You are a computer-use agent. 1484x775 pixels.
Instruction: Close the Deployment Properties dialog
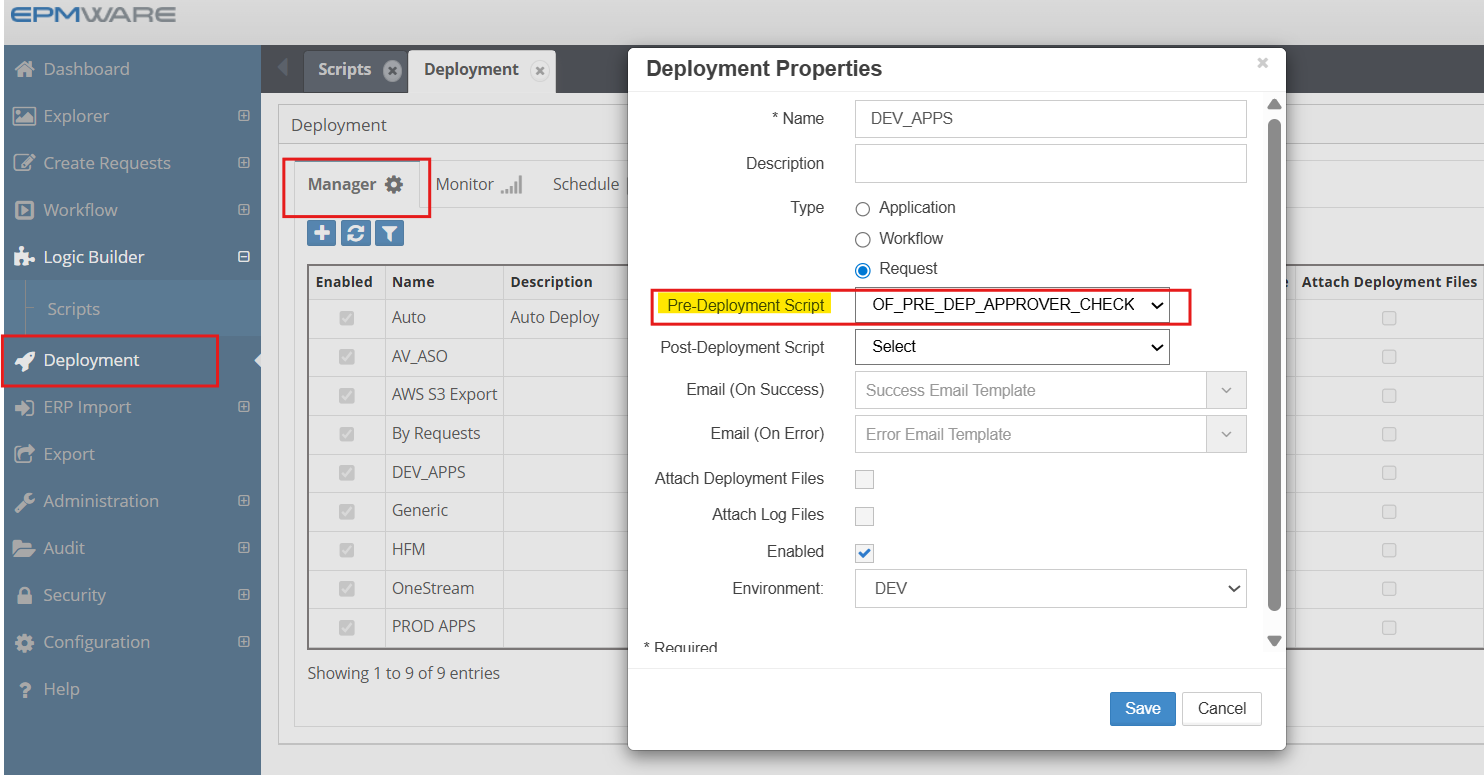point(1262,63)
